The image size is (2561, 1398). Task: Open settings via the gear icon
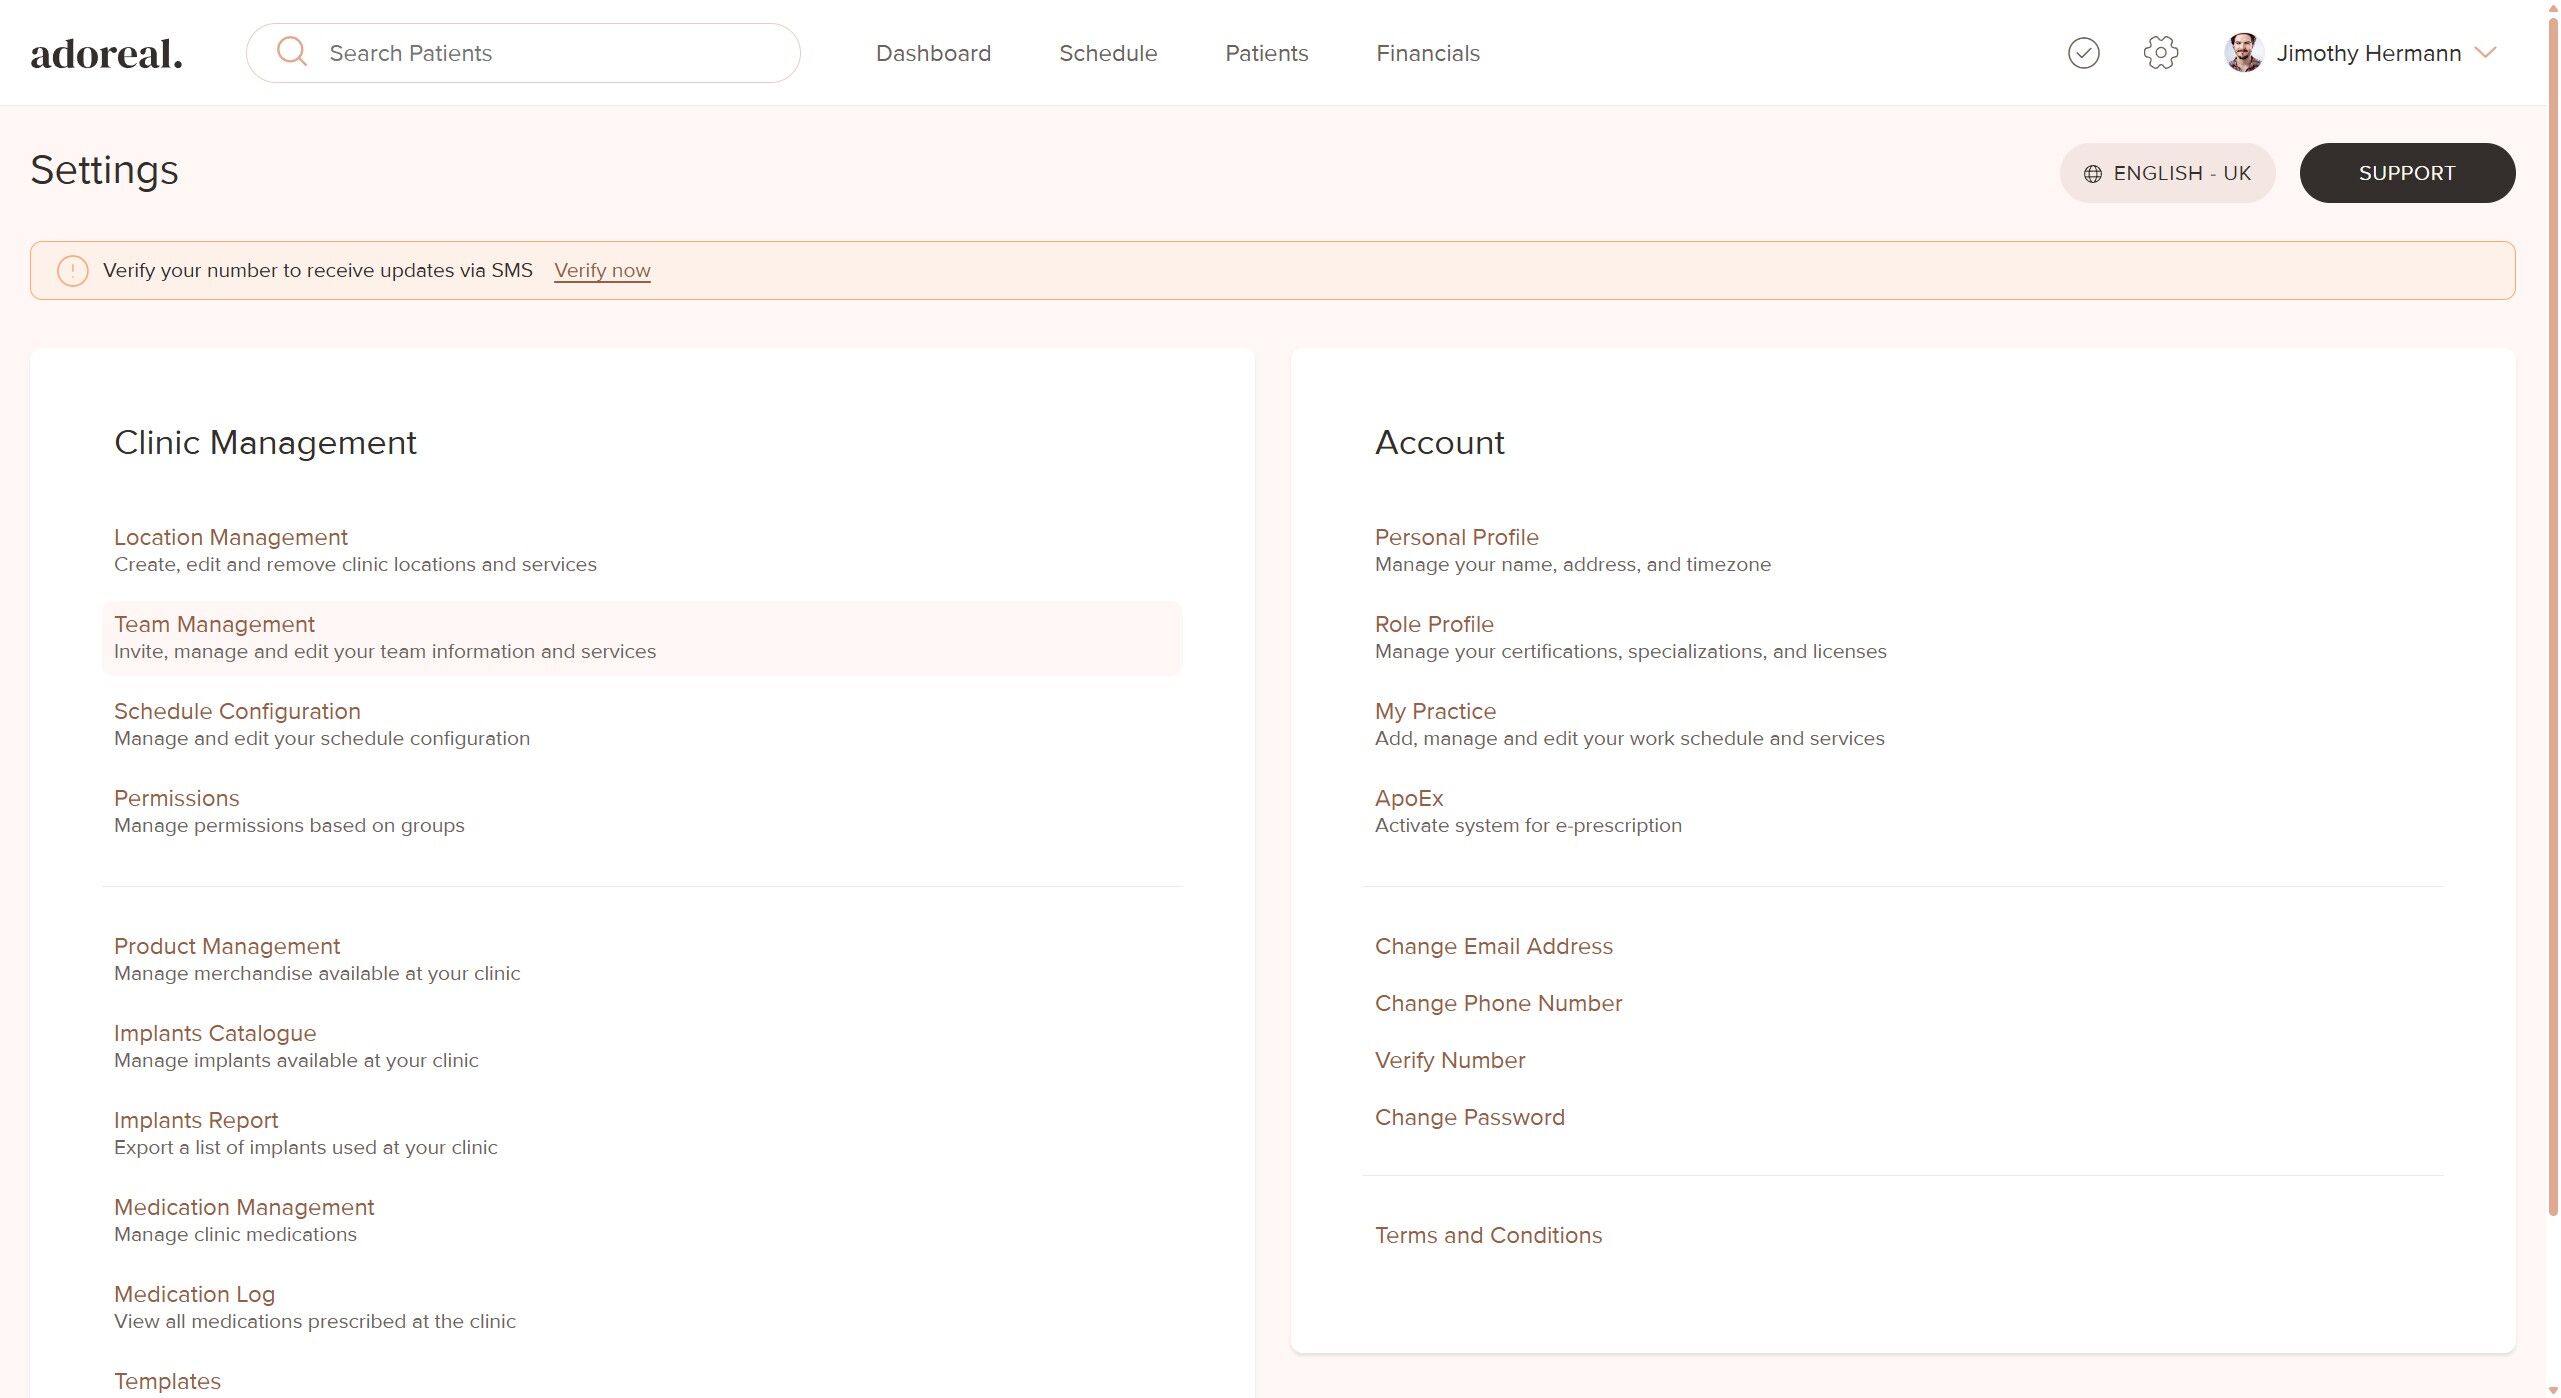(2160, 53)
